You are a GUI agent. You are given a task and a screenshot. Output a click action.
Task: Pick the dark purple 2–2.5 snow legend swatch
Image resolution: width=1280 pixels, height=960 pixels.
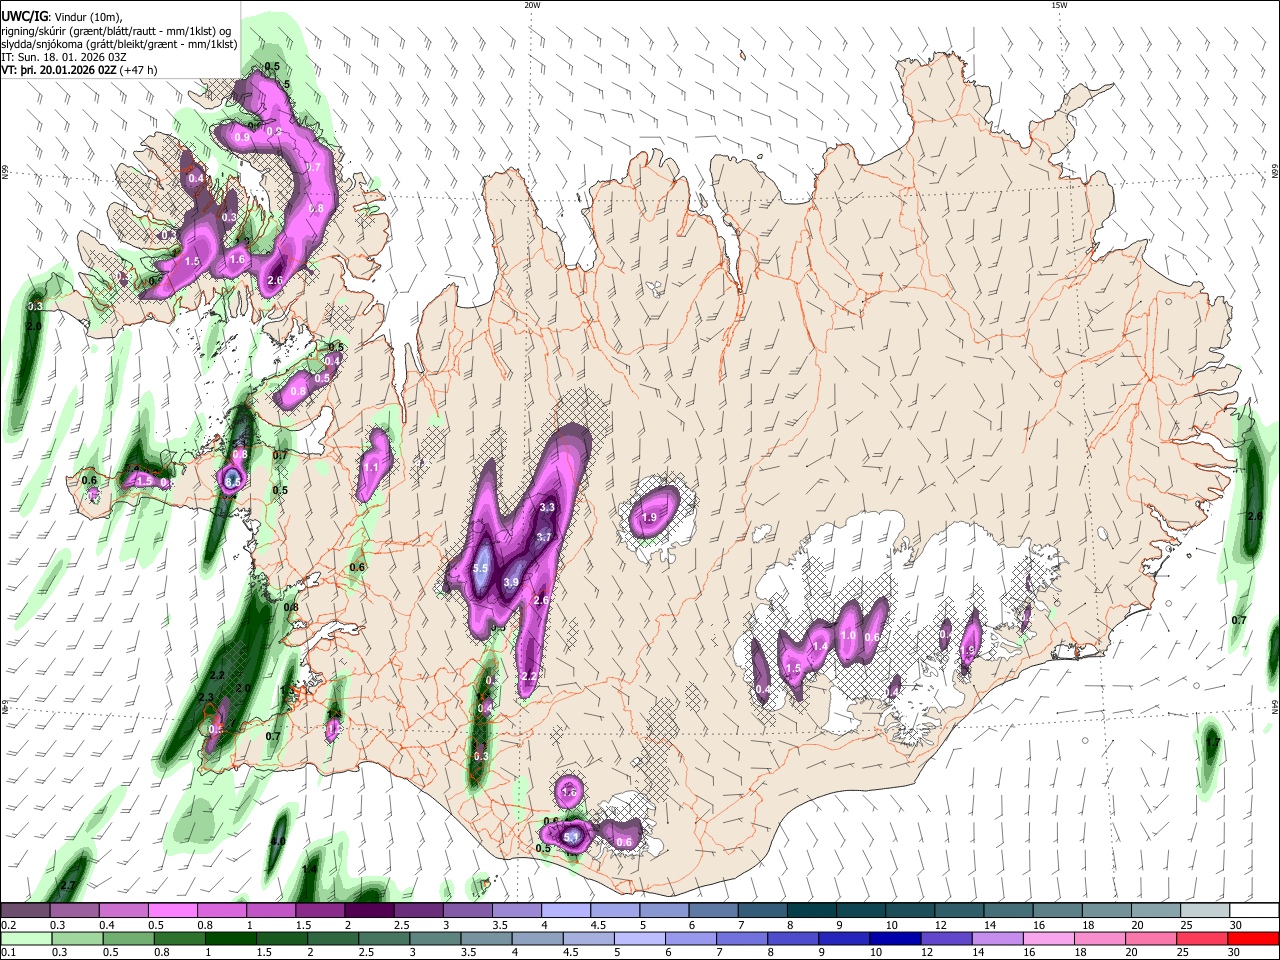(x=368, y=911)
